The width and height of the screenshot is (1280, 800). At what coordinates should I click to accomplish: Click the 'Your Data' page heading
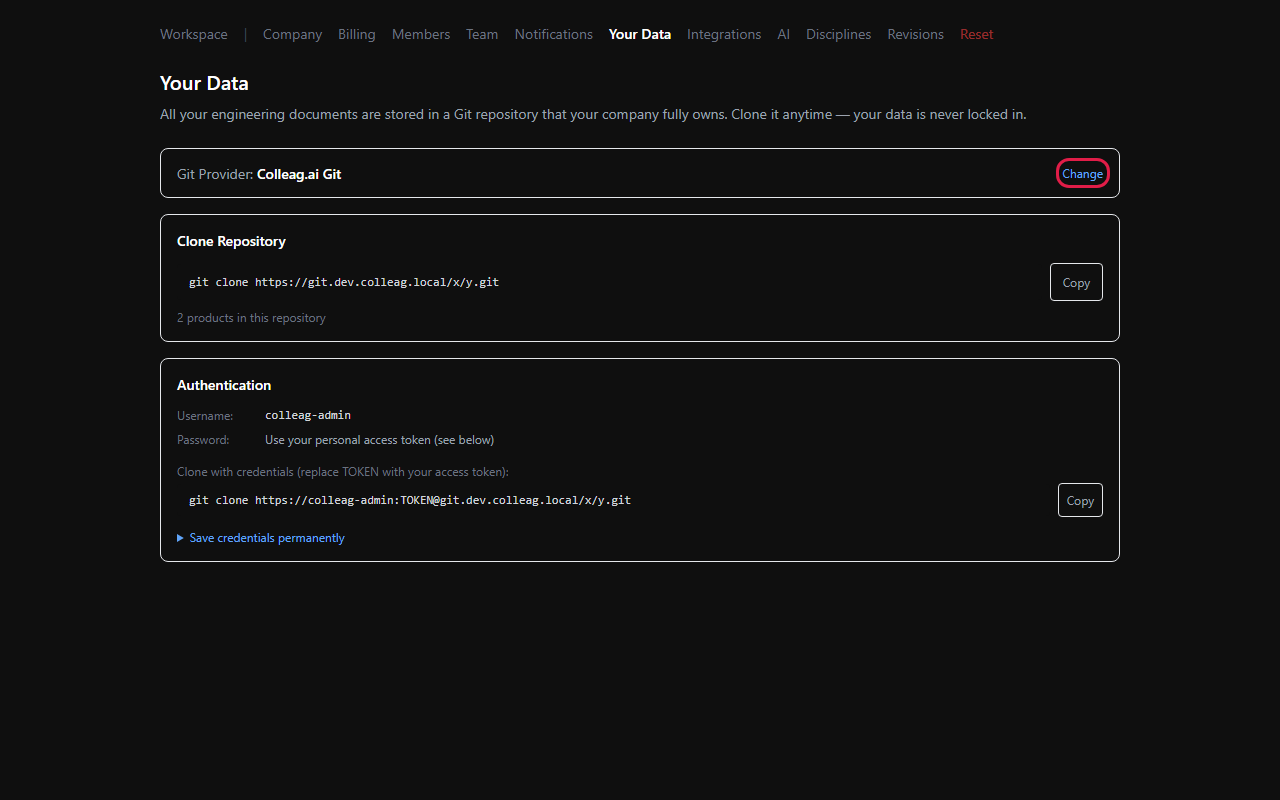[x=204, y=83]
